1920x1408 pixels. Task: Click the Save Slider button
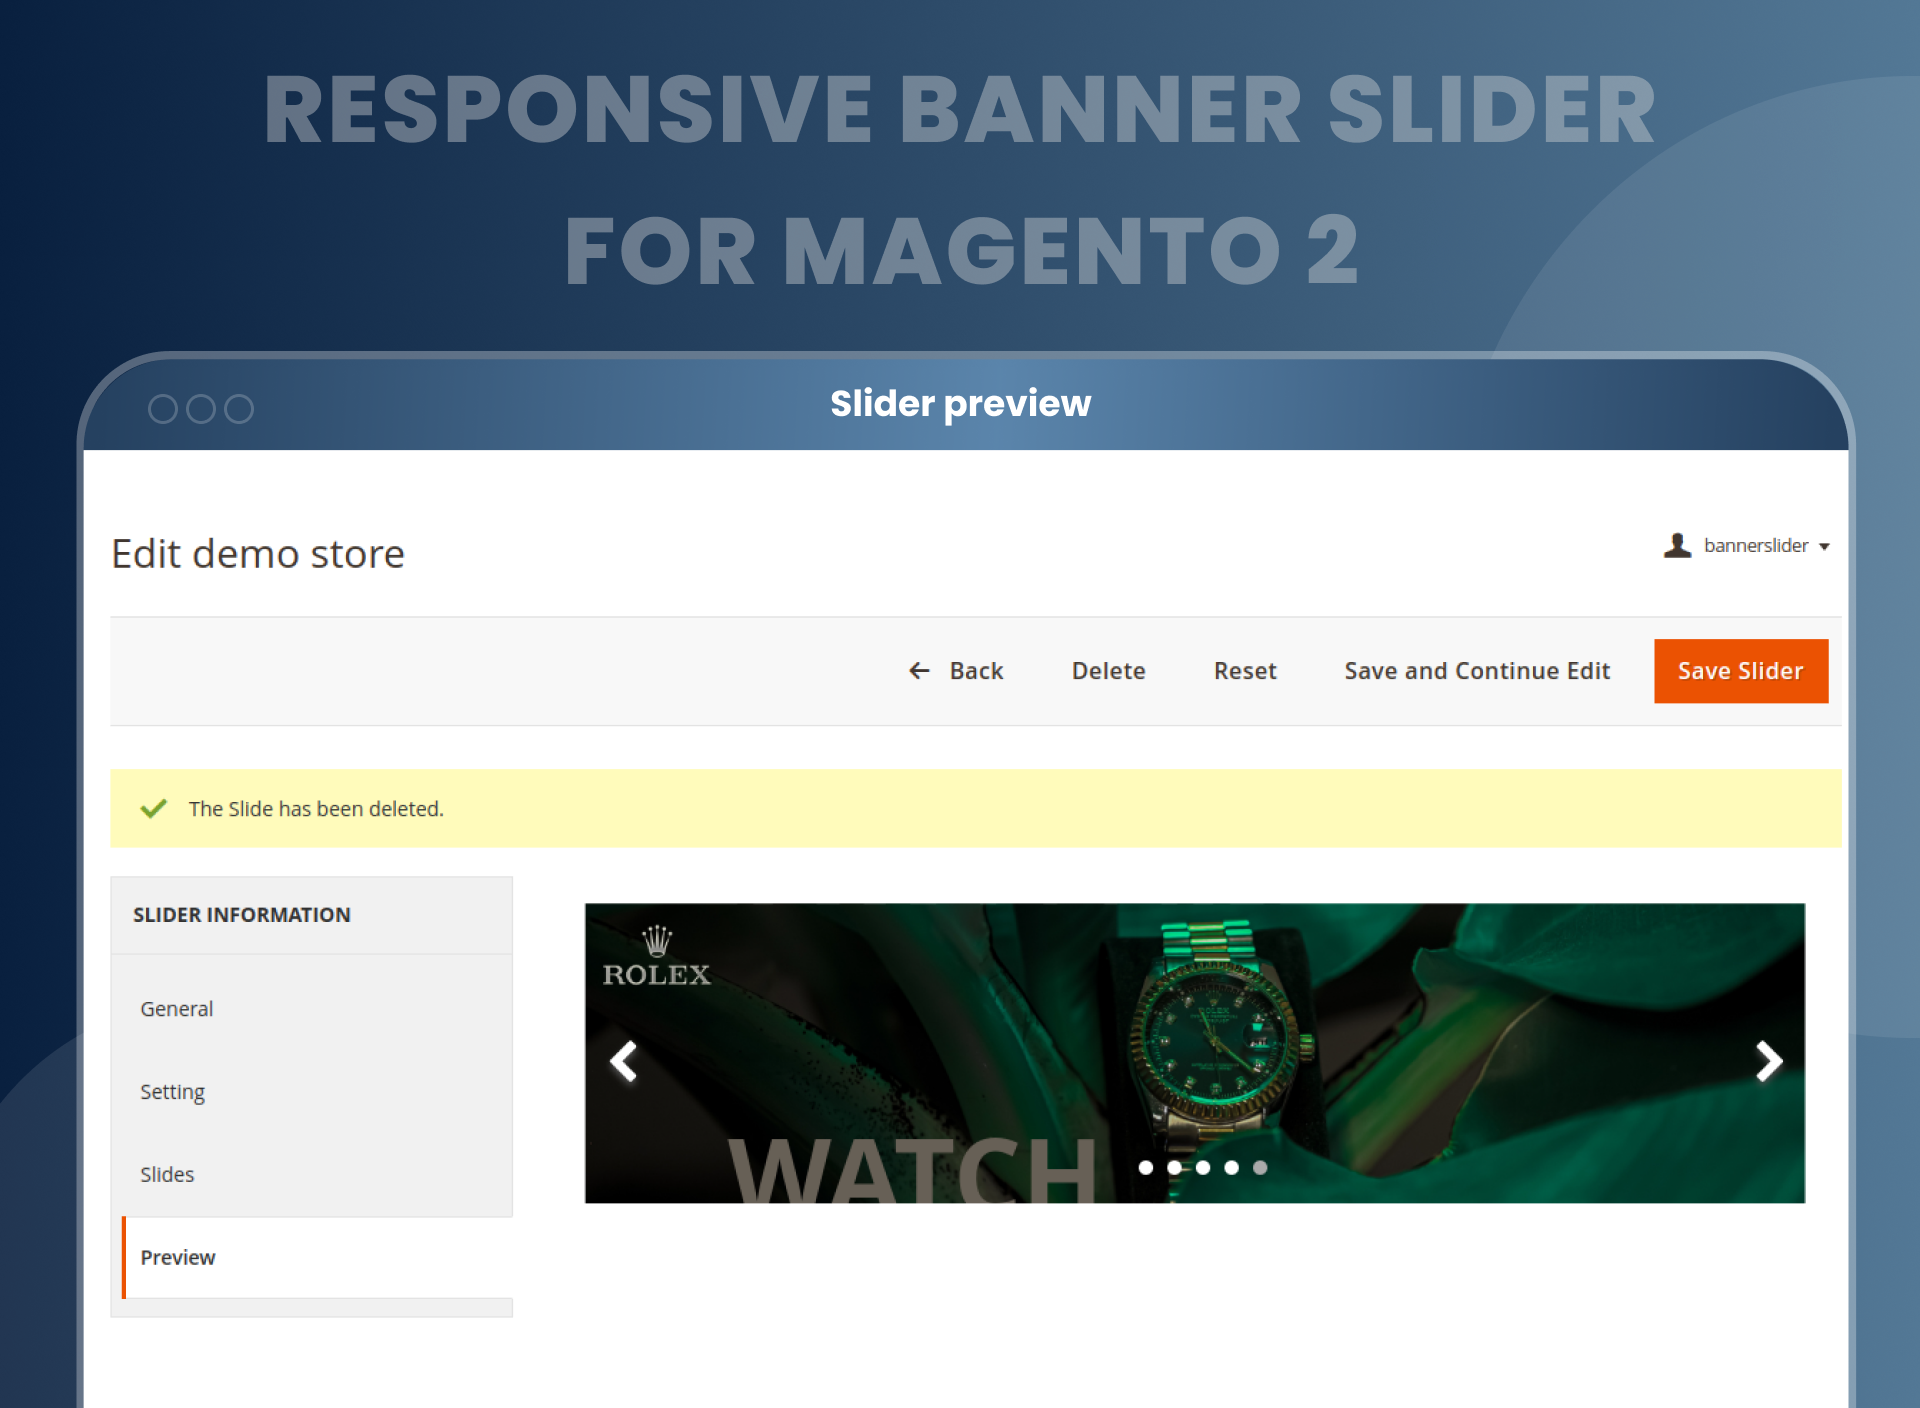[x=1740, y=671]
